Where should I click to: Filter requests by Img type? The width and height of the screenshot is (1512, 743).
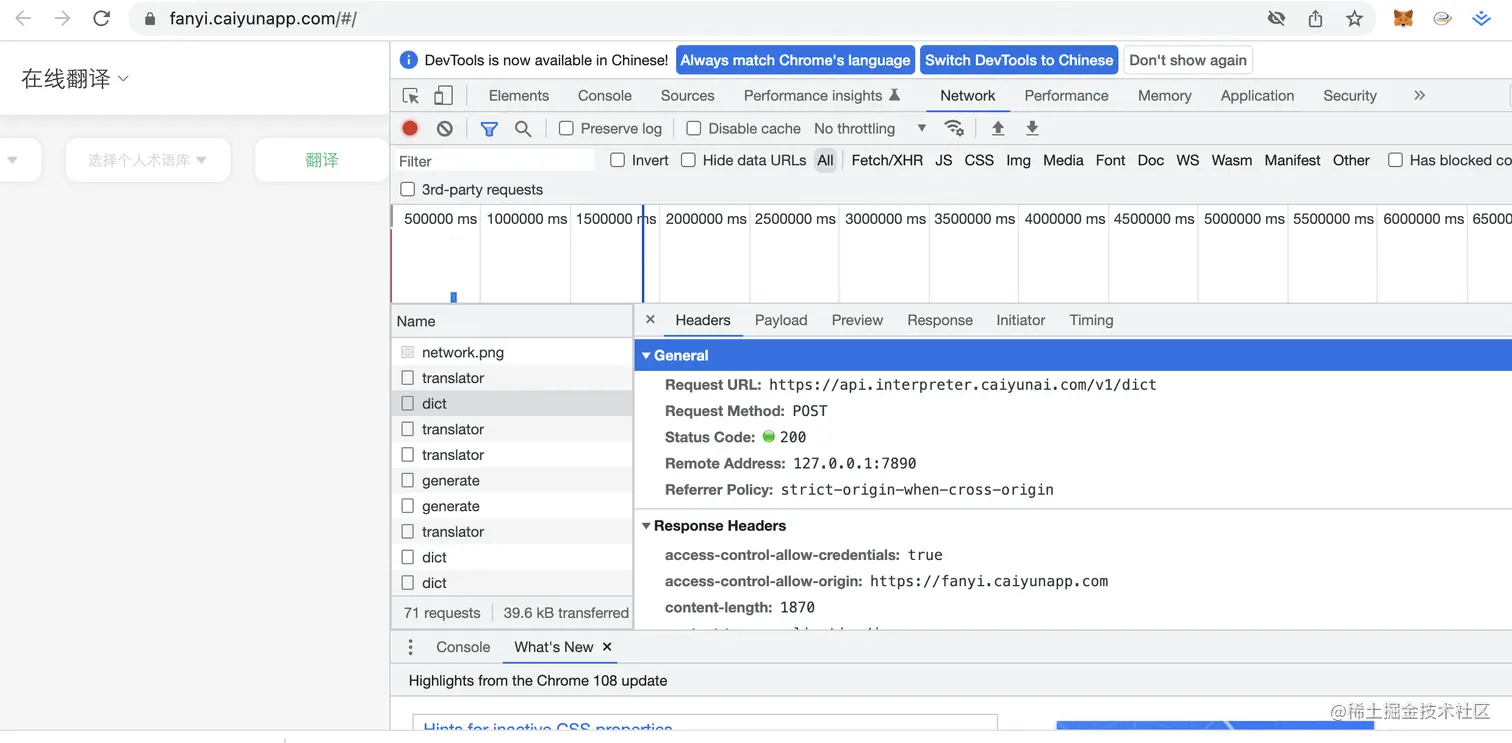pyautogui.click(x=1018, y=160)
